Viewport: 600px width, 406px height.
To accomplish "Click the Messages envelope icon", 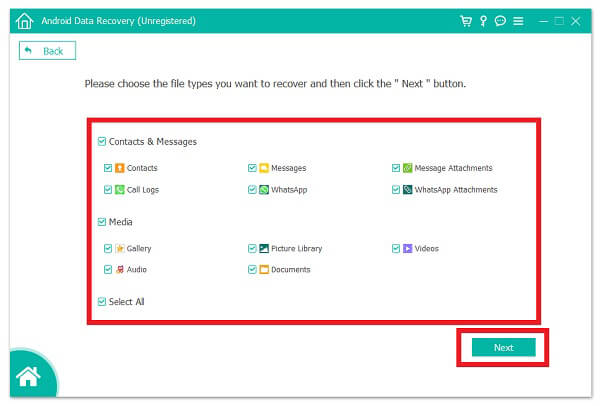I will [x=264, y=168].
